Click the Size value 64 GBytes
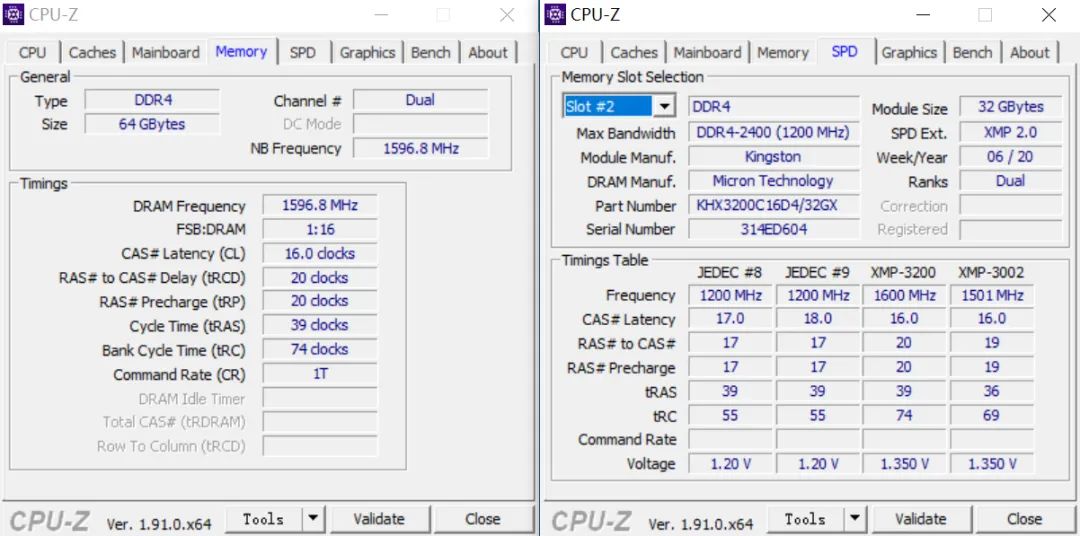Image resolution: width=1080 pixels, height=536 pixels. tap(152, 124)
